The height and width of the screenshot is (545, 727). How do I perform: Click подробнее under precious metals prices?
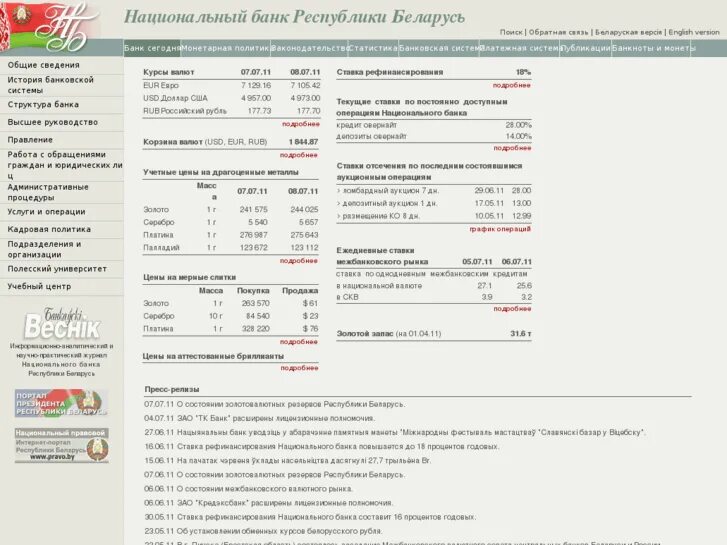(299, 261)
